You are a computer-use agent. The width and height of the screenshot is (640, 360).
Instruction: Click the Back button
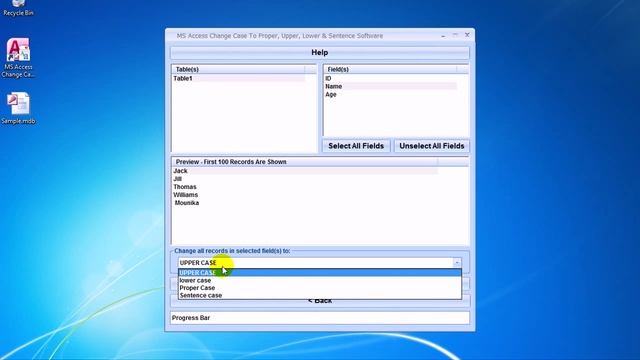click(x=320, y=301)
